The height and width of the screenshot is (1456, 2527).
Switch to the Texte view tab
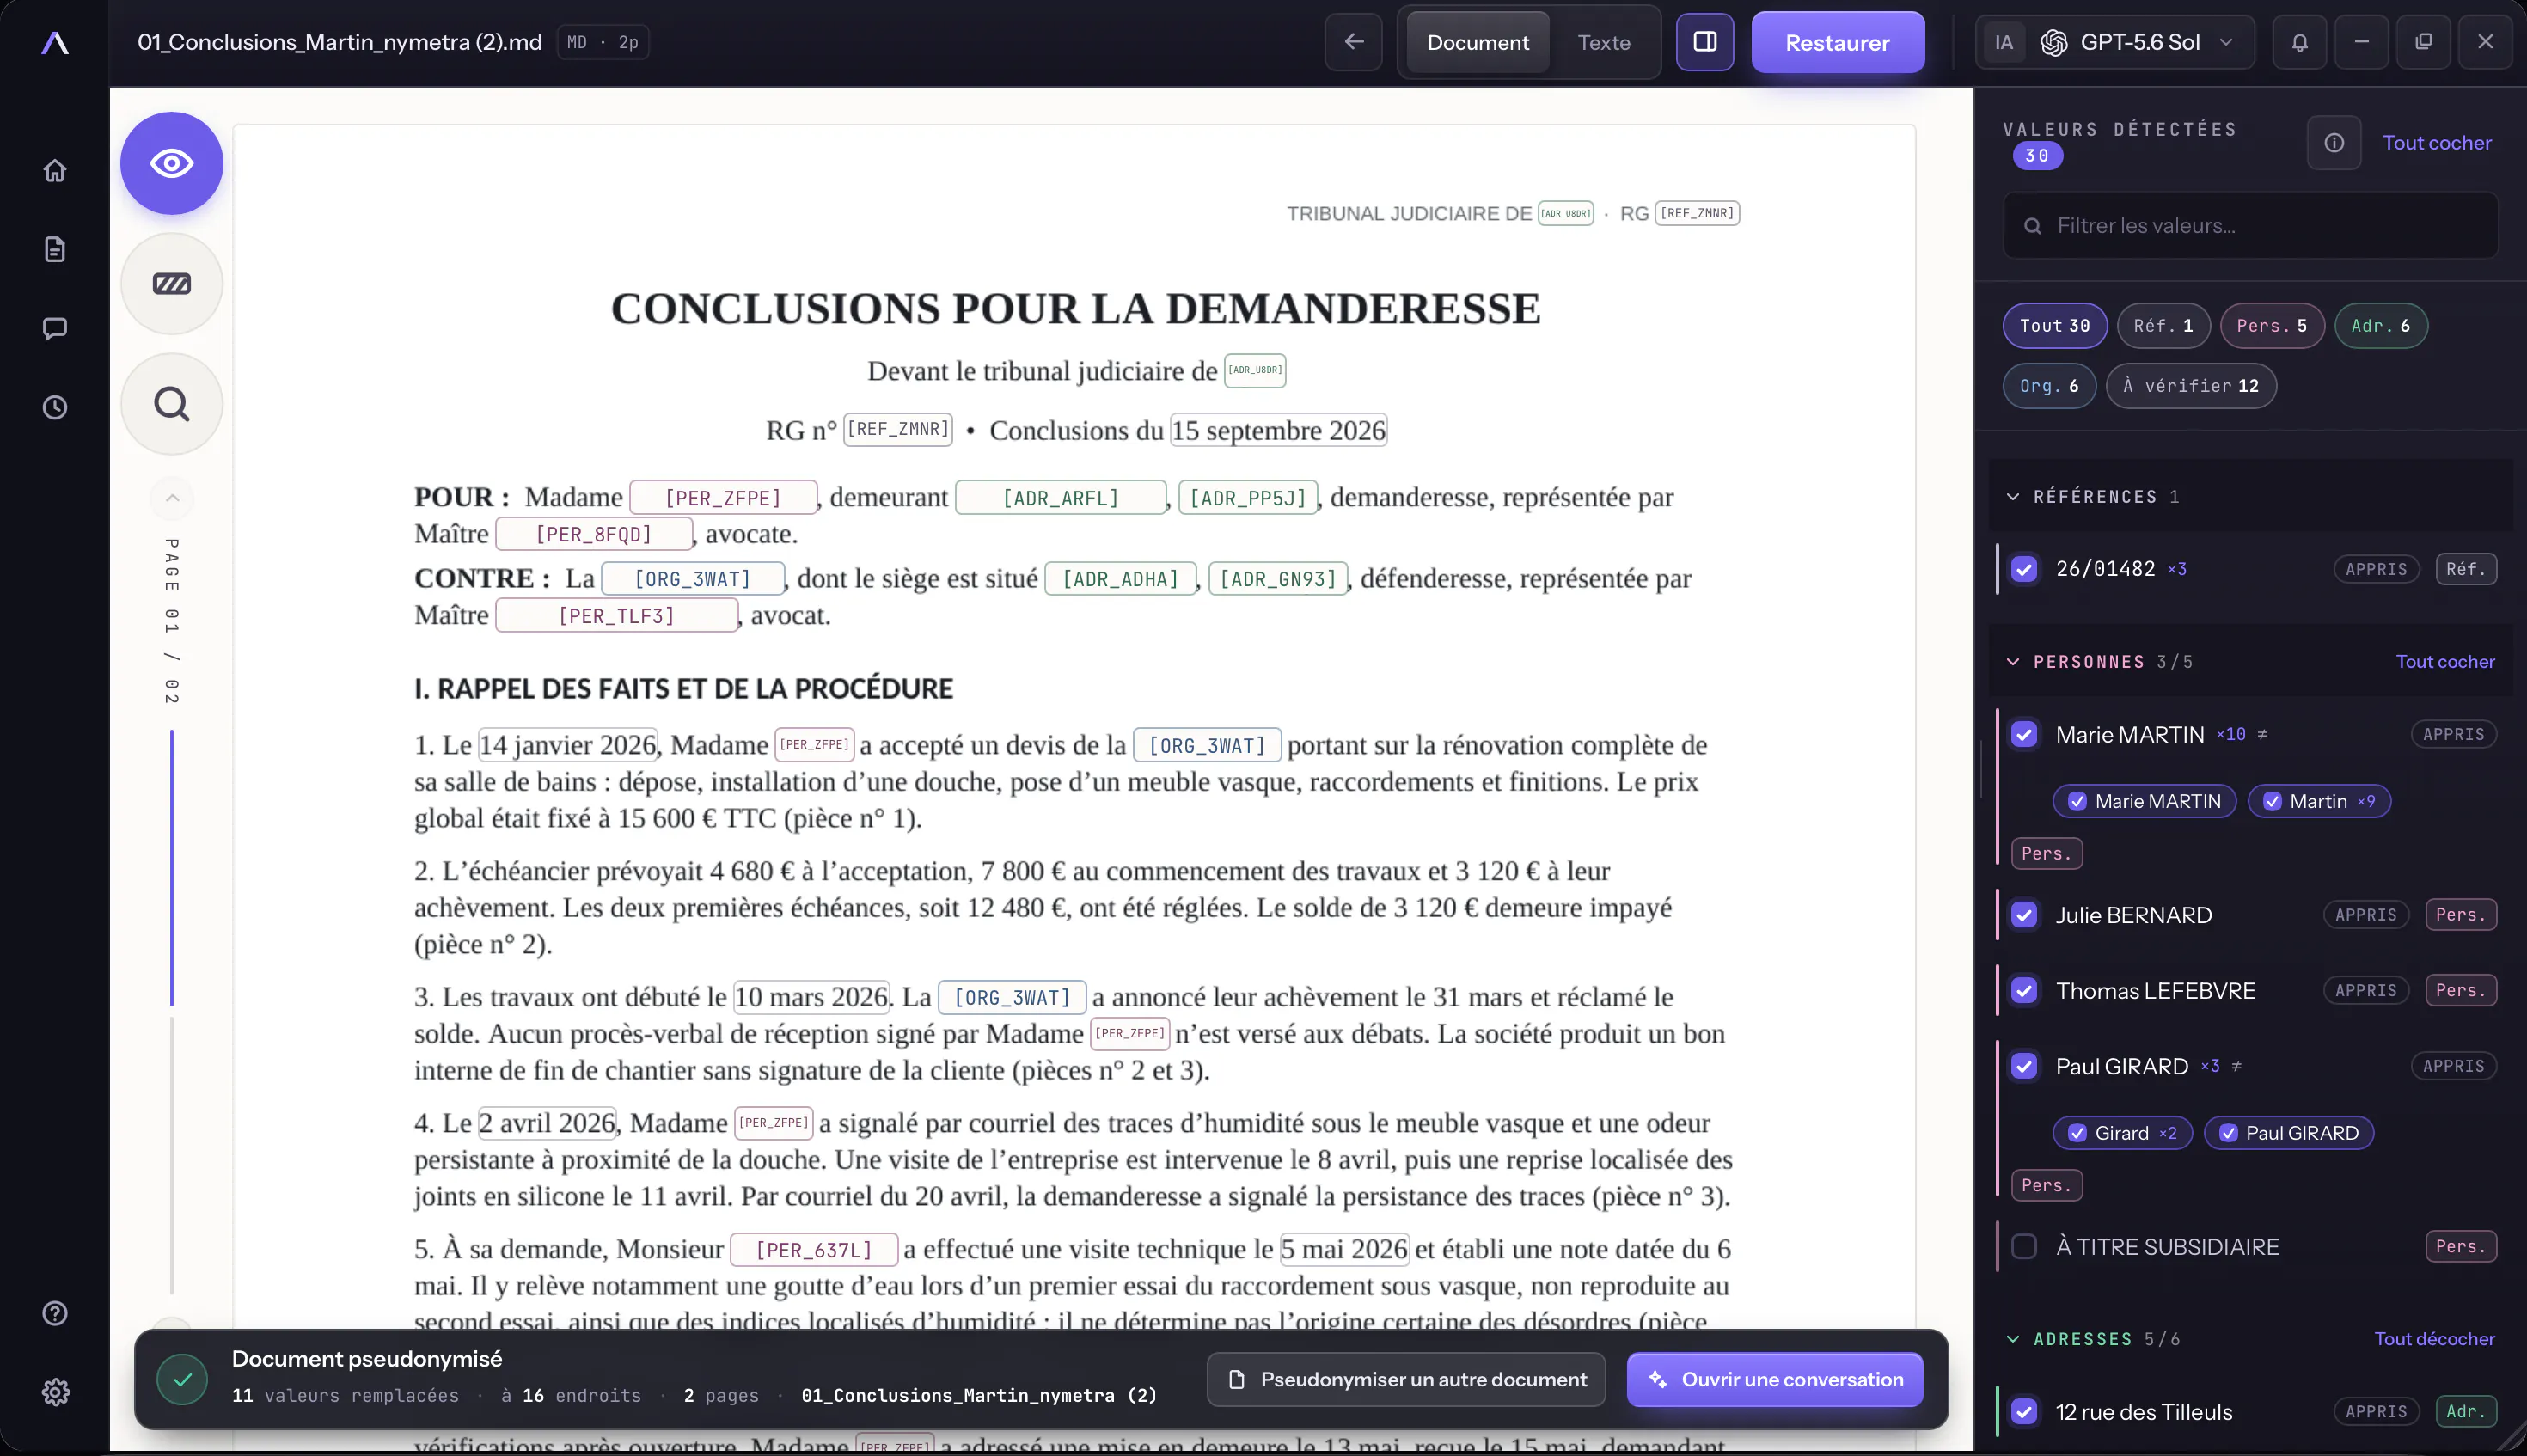click(1604, 42)
